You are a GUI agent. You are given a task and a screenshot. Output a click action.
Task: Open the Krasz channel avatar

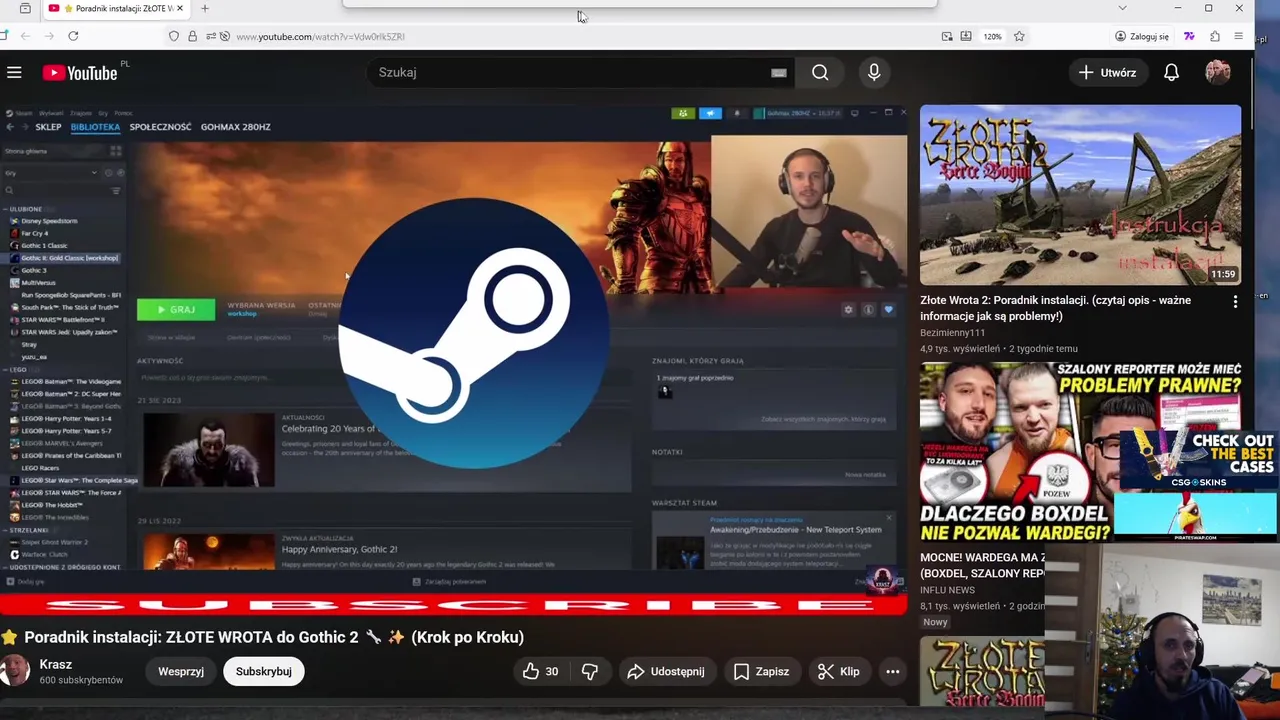click(15, 671)
